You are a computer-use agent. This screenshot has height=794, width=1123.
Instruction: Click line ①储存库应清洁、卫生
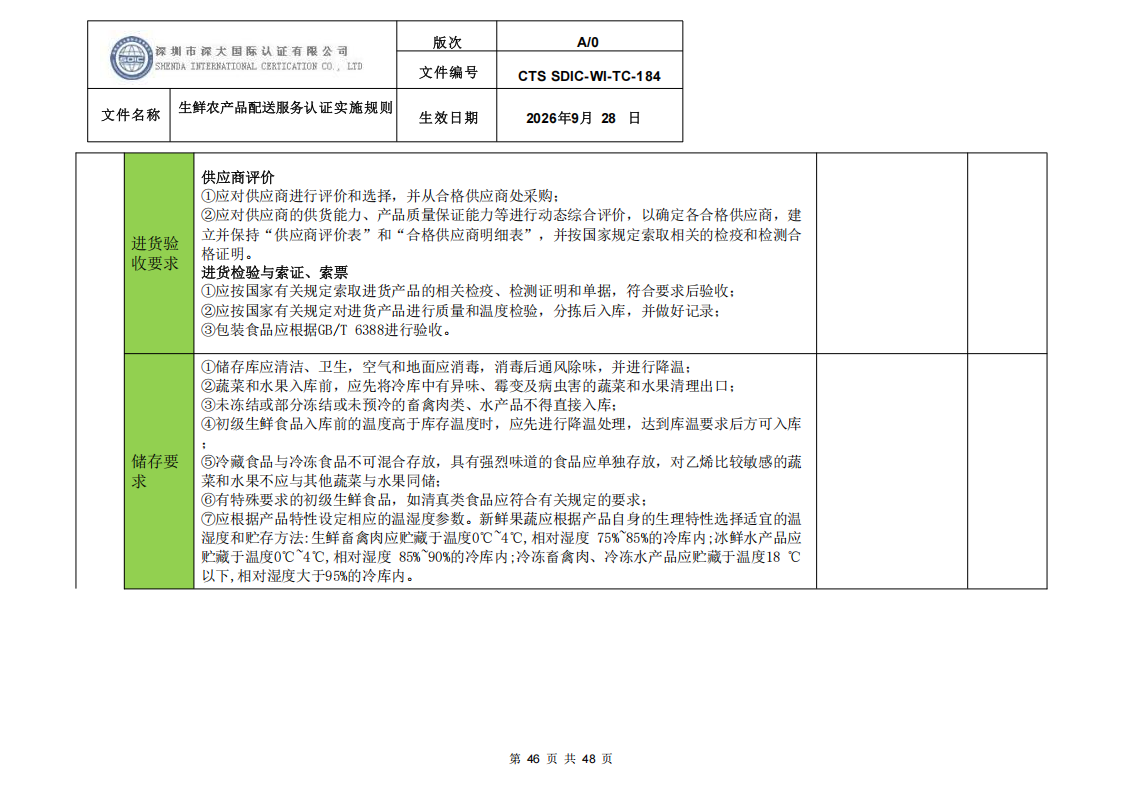[x=447, y=367]
